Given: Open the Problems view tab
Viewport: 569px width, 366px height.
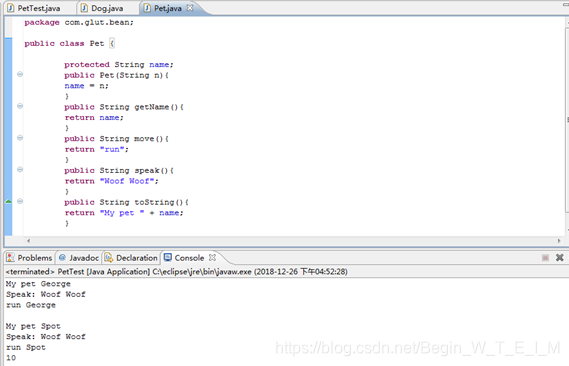Looking at the screenshot, I should [30, 258].
